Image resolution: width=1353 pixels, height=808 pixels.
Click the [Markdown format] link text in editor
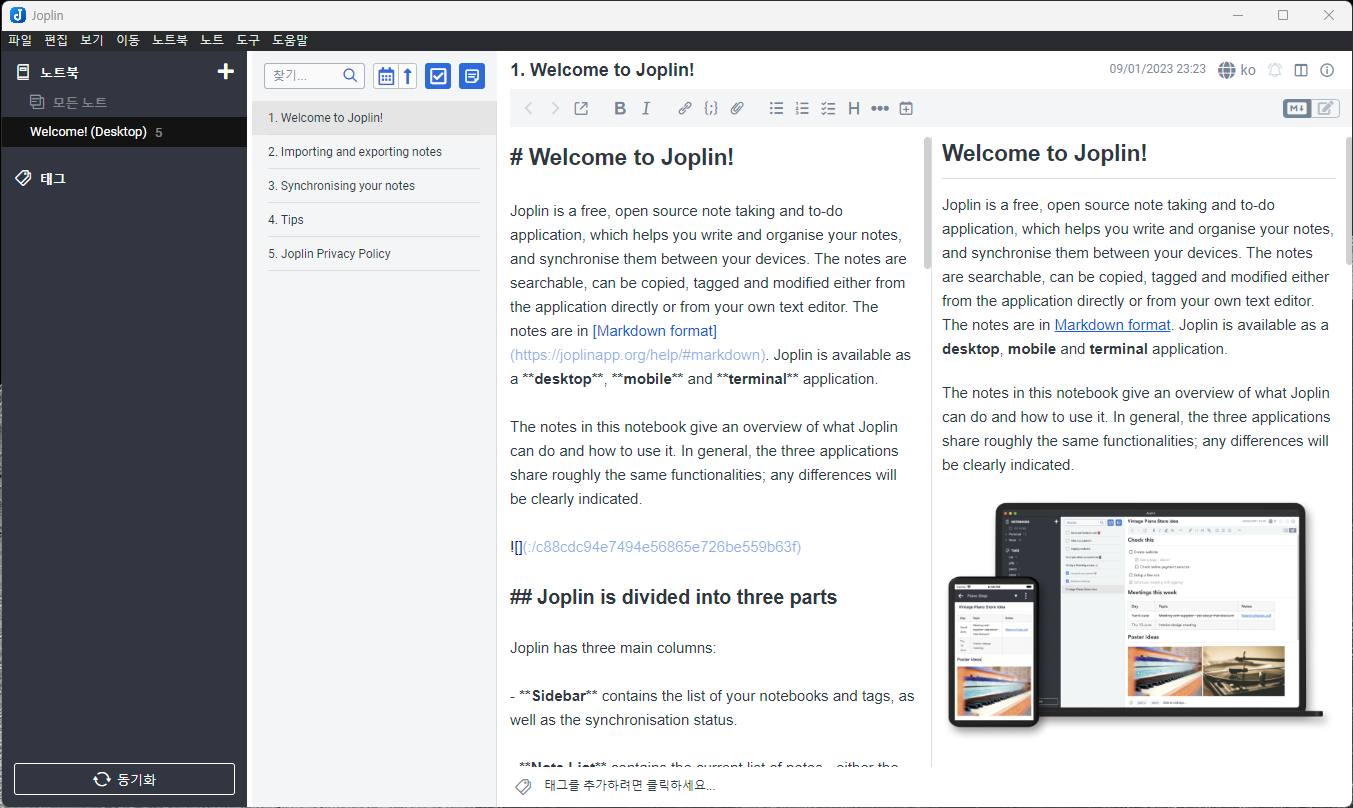pyautogui.click(x=655, y=331)
